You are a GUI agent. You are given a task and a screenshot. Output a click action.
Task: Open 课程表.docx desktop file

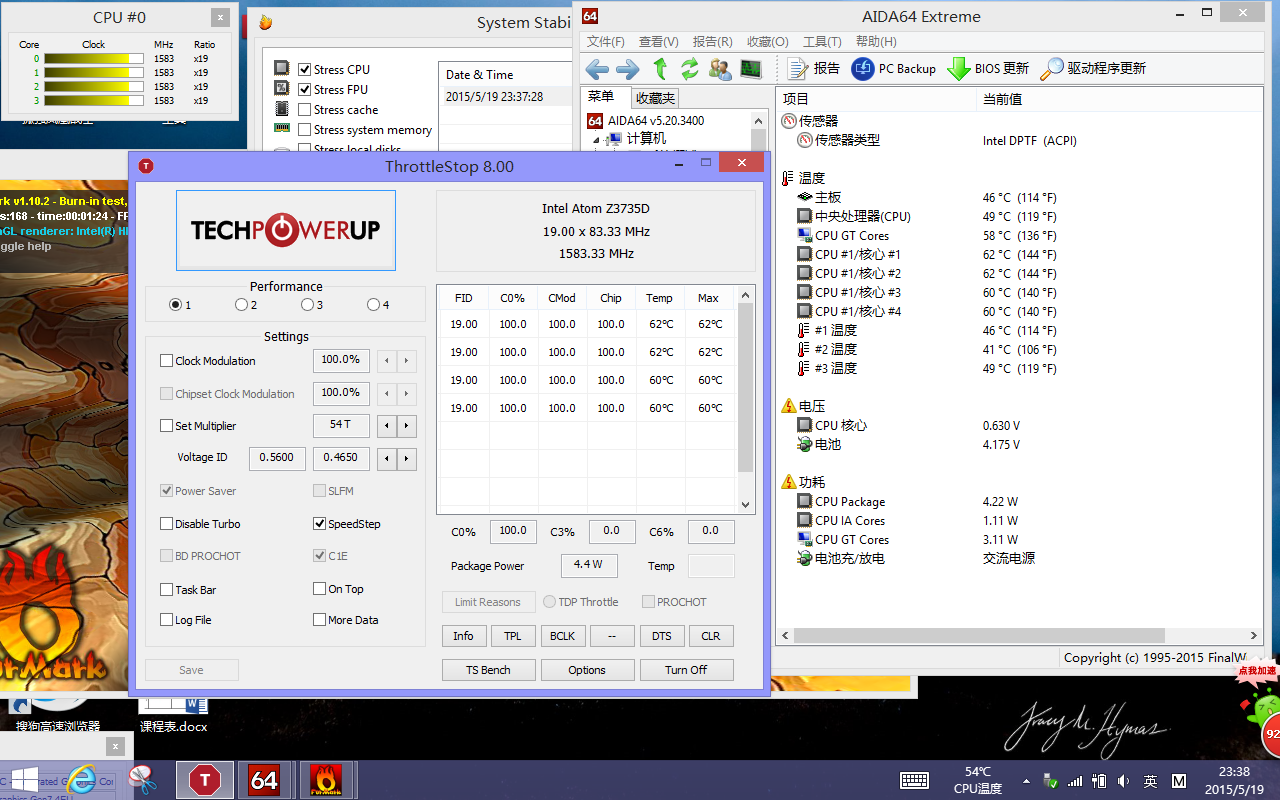[x=173, y=716]
